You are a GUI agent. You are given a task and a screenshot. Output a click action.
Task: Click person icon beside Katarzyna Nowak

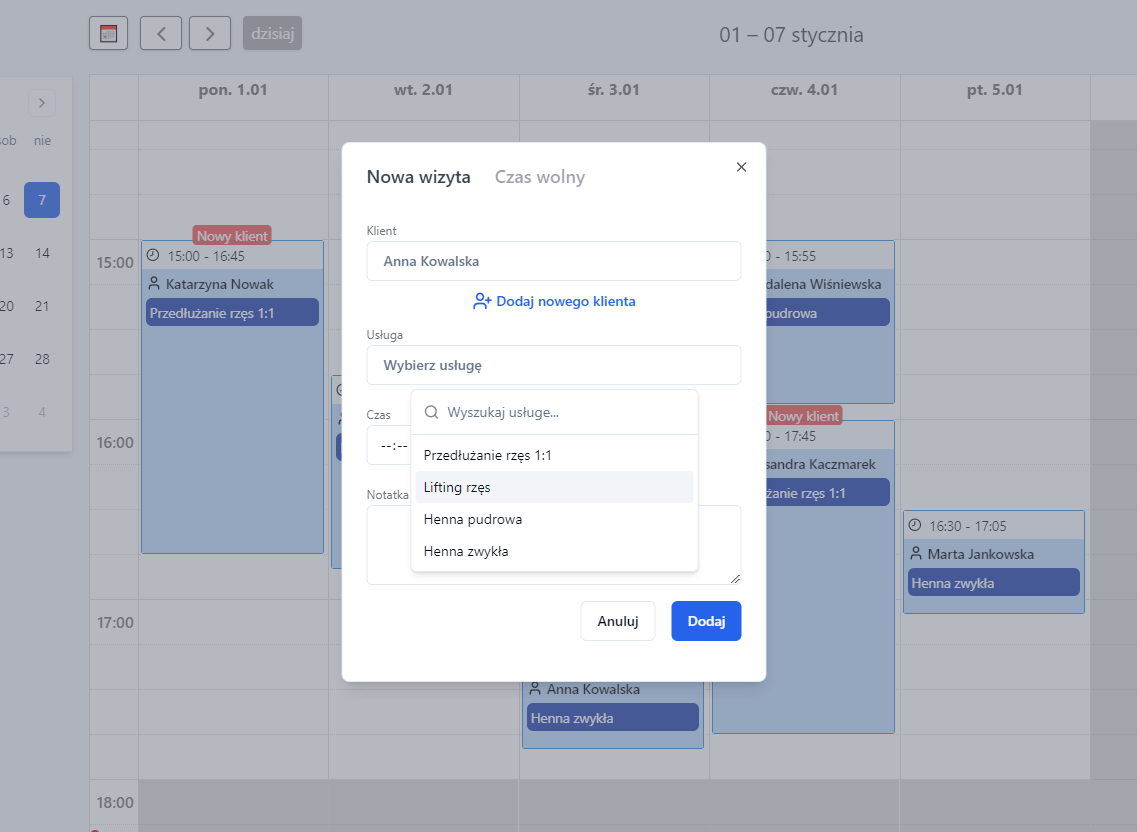click(154, 284)
